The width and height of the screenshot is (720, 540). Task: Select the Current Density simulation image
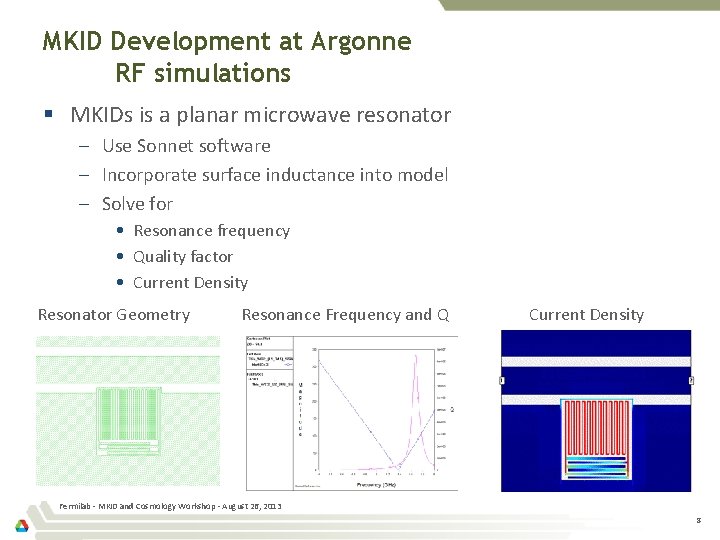596,411
